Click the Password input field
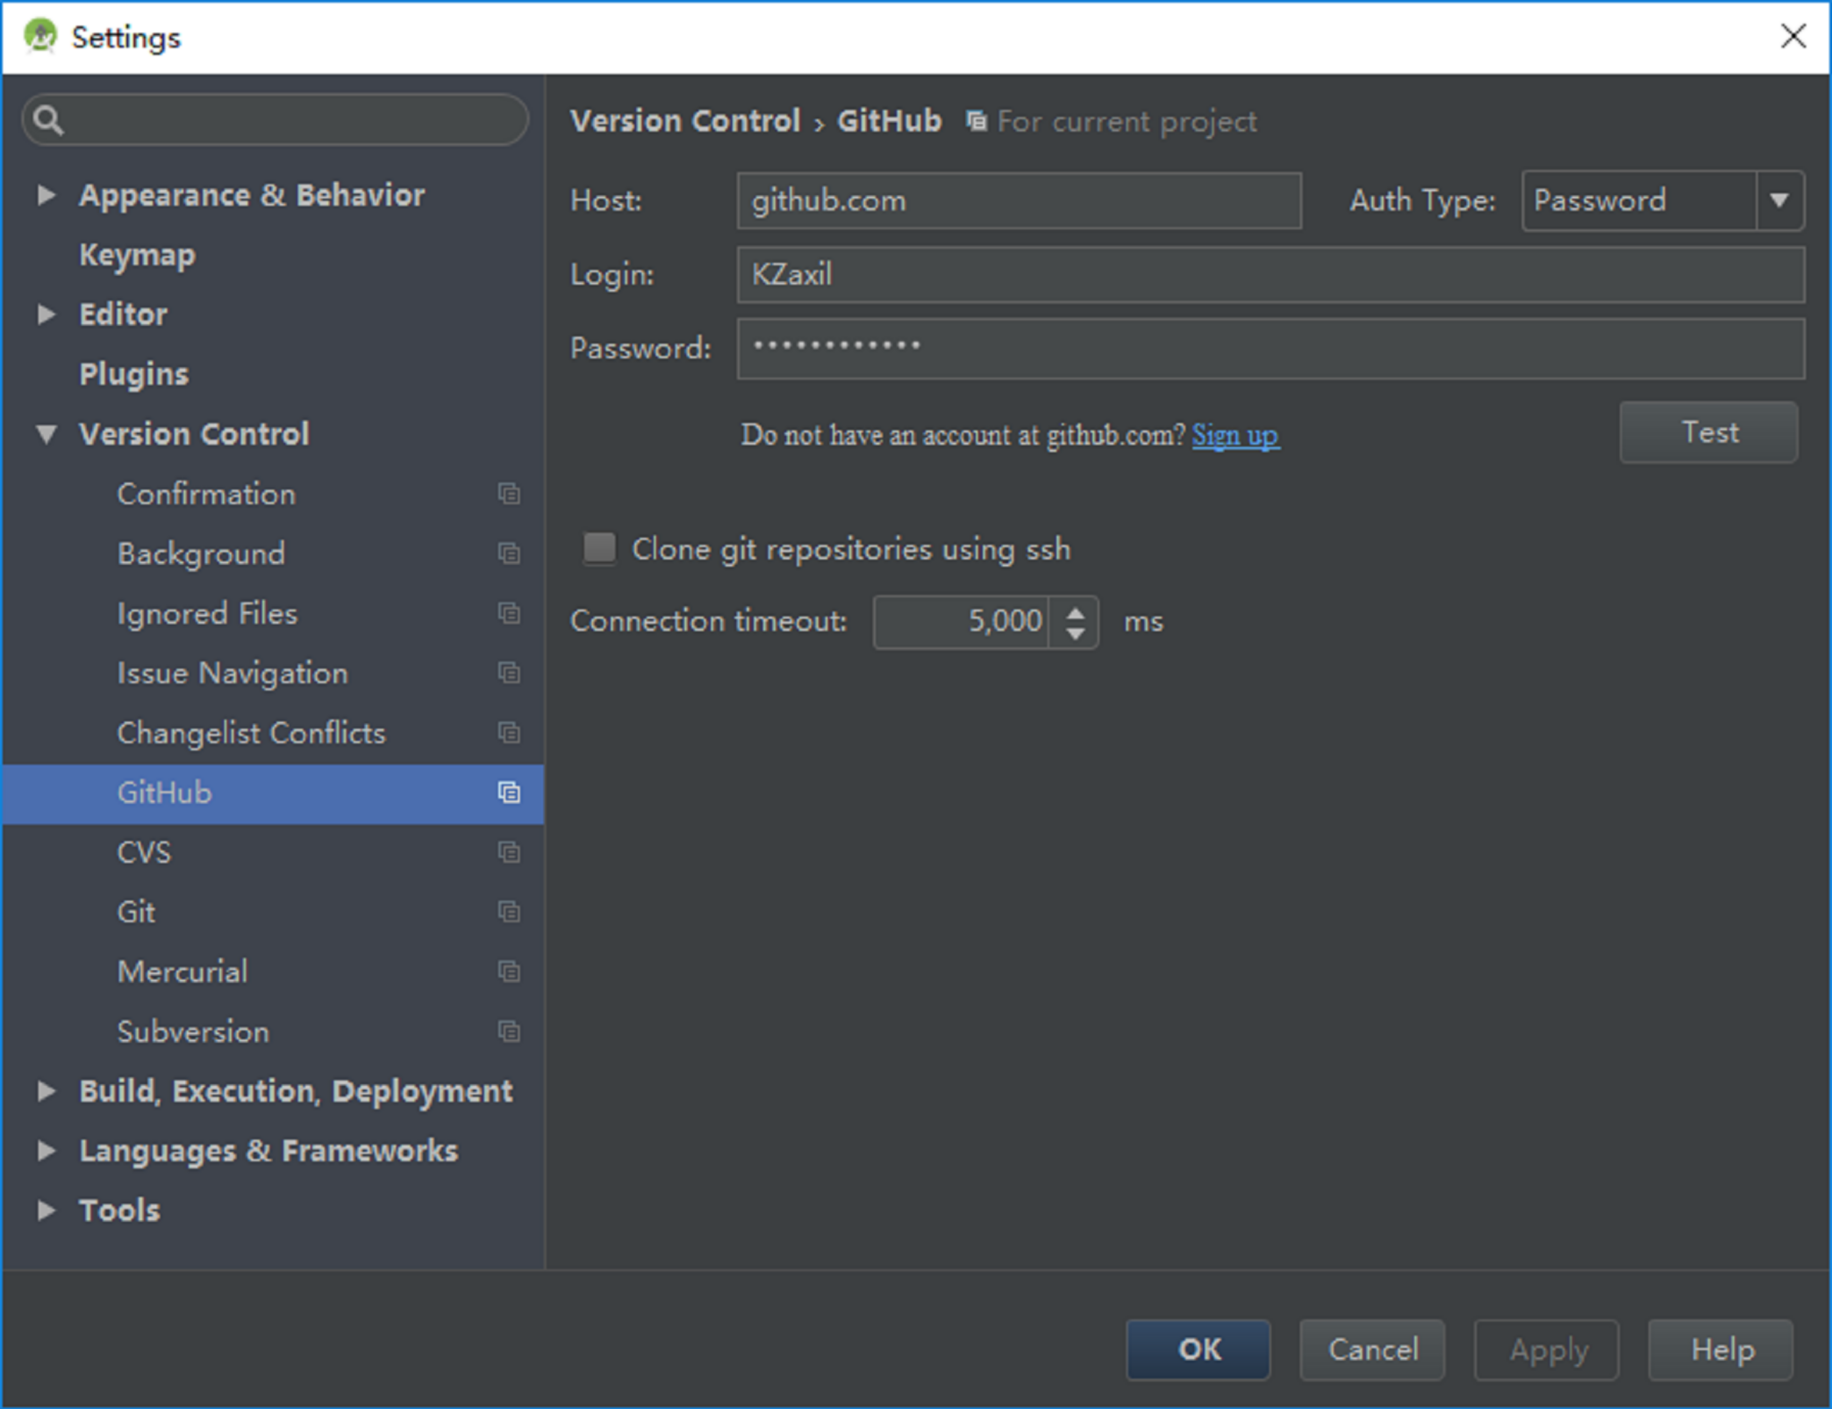Screen dimensions: 1832x1409 point(1271,348)
